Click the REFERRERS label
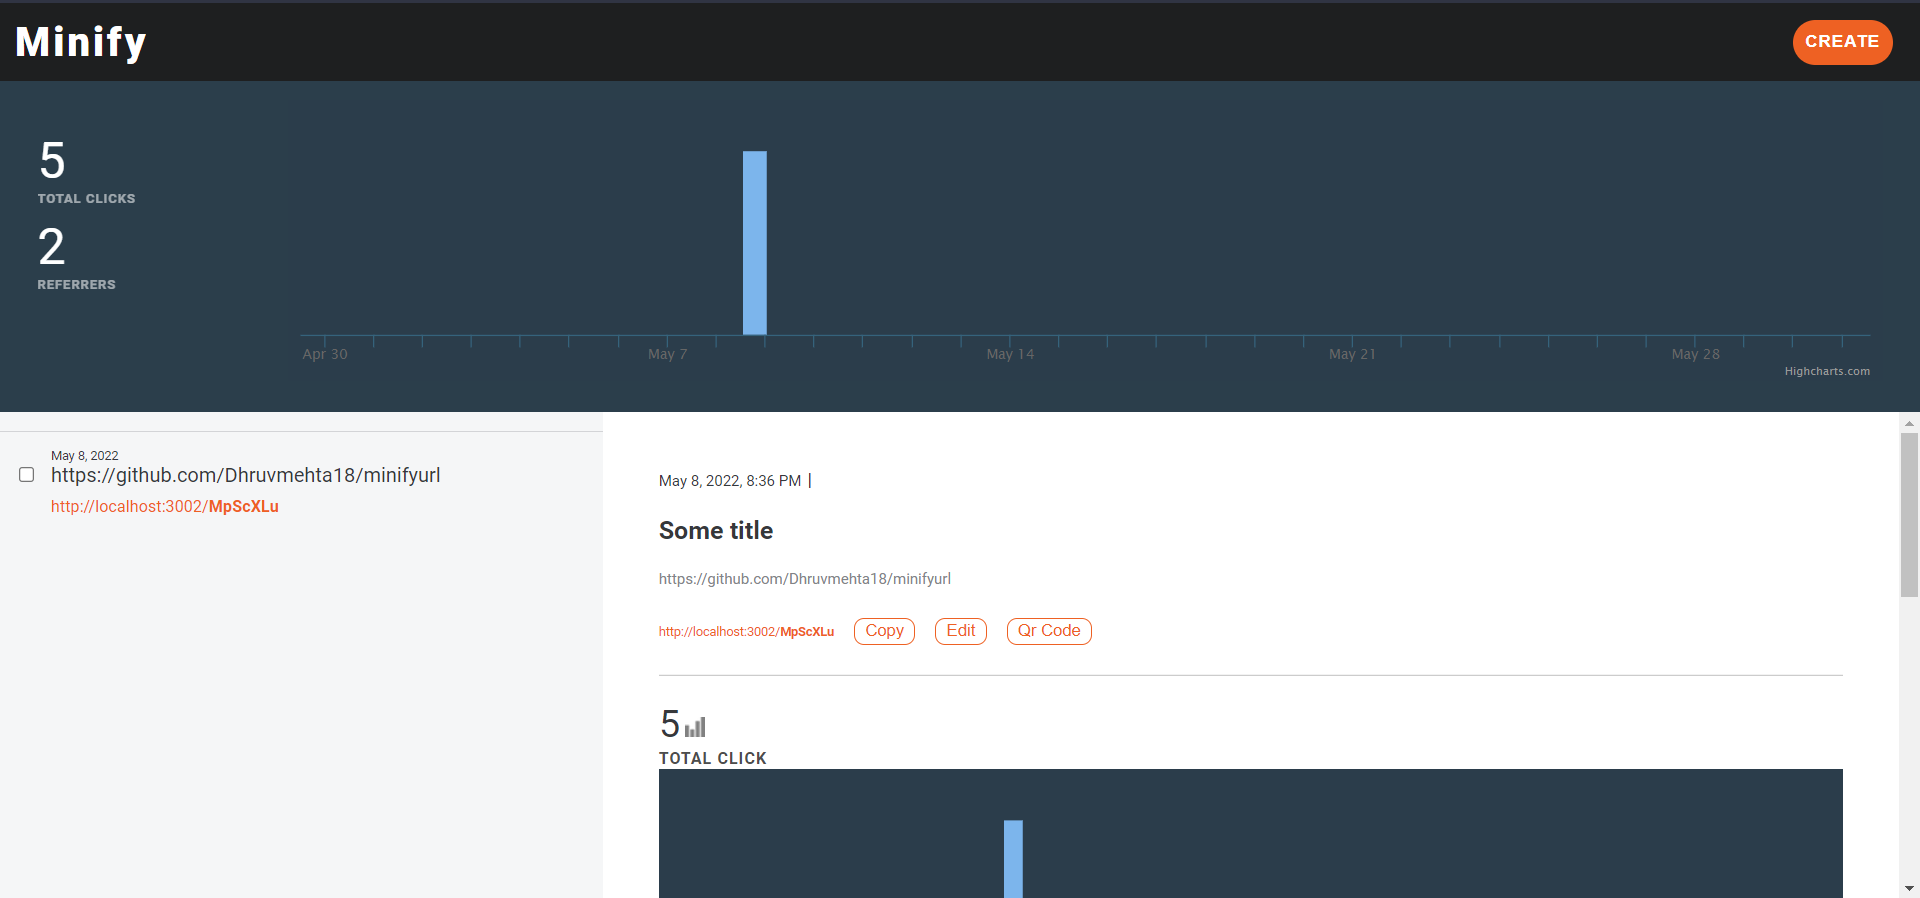The image size is (1920, 898). 77,285
